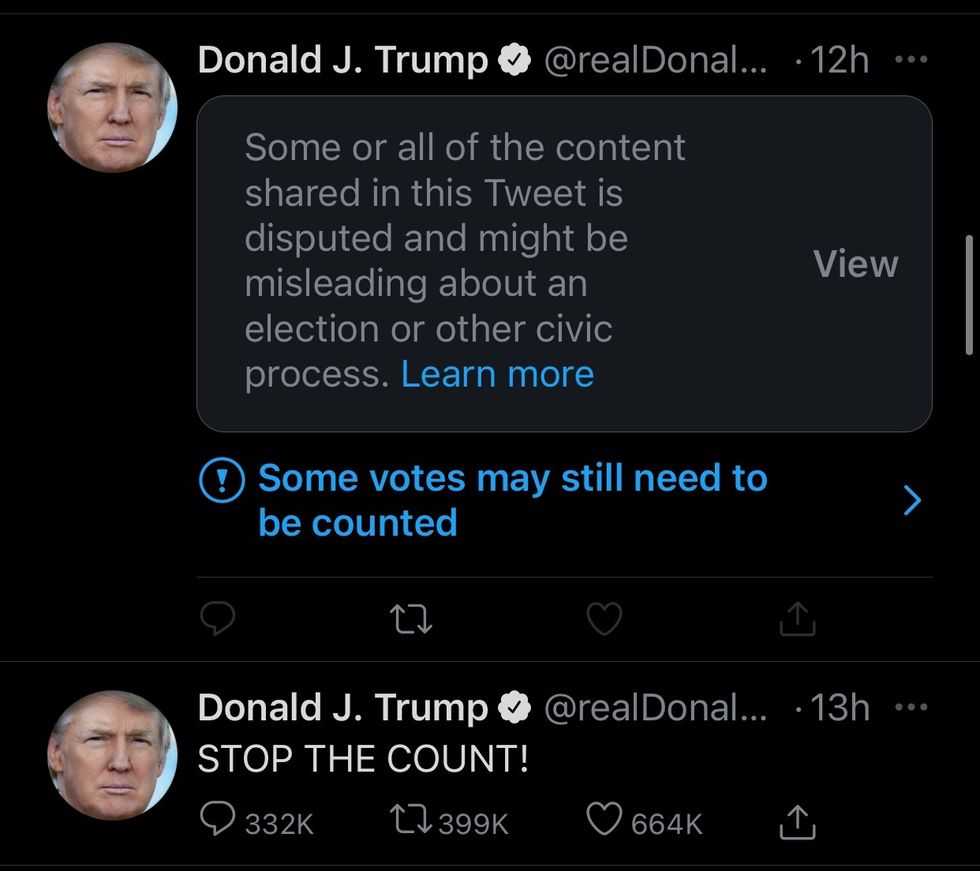
Task: Click the scrollbar on the right edge
Action: click(x=968, y=295)
